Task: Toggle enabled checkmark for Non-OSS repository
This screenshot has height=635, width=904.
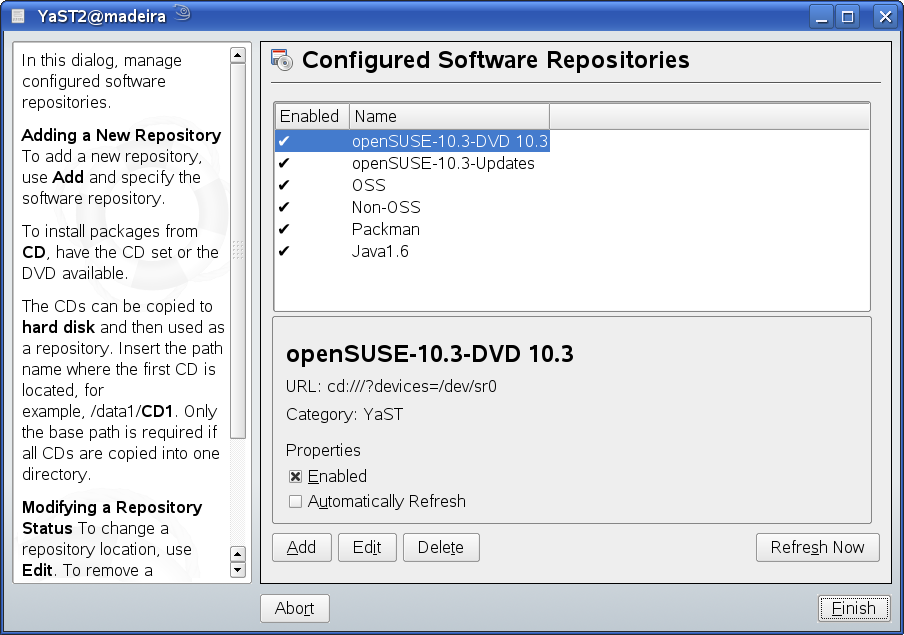Action: 284,207
